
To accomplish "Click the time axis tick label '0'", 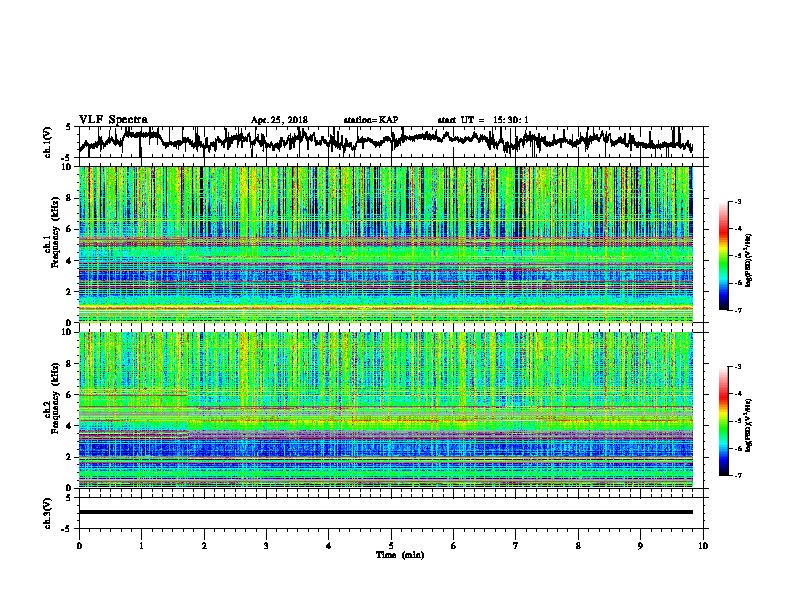I will 79,545.
